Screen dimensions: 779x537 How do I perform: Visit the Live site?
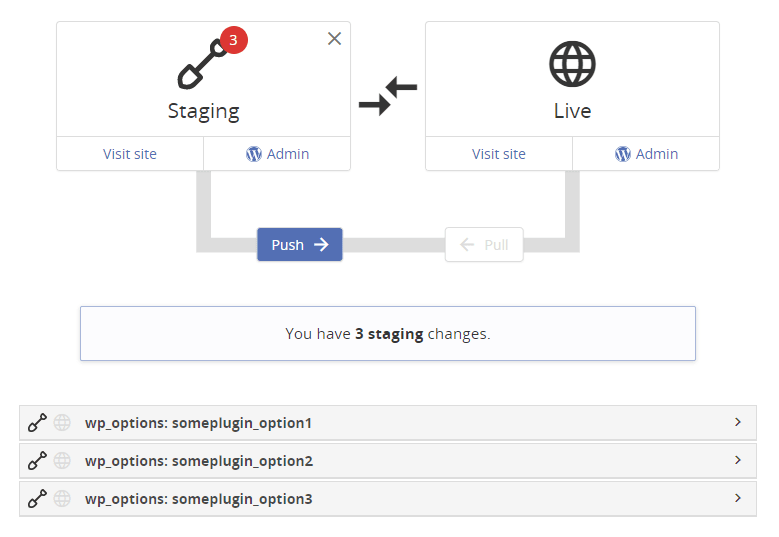point(499,154)
